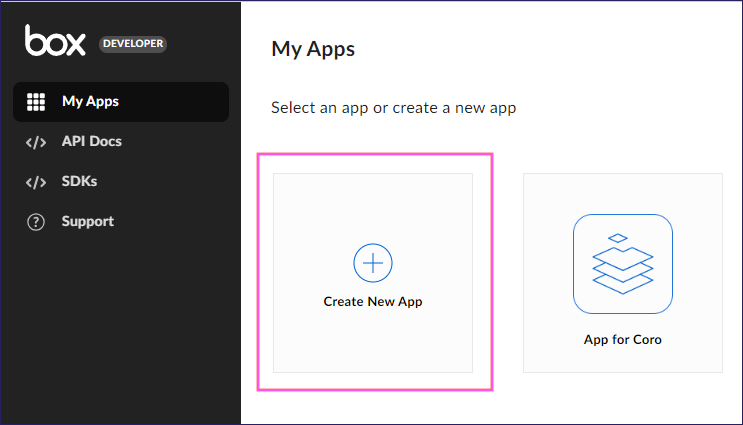743x425 pixels.
Task: Go to the SDKs sidebar item
Action: pos(79,182)
